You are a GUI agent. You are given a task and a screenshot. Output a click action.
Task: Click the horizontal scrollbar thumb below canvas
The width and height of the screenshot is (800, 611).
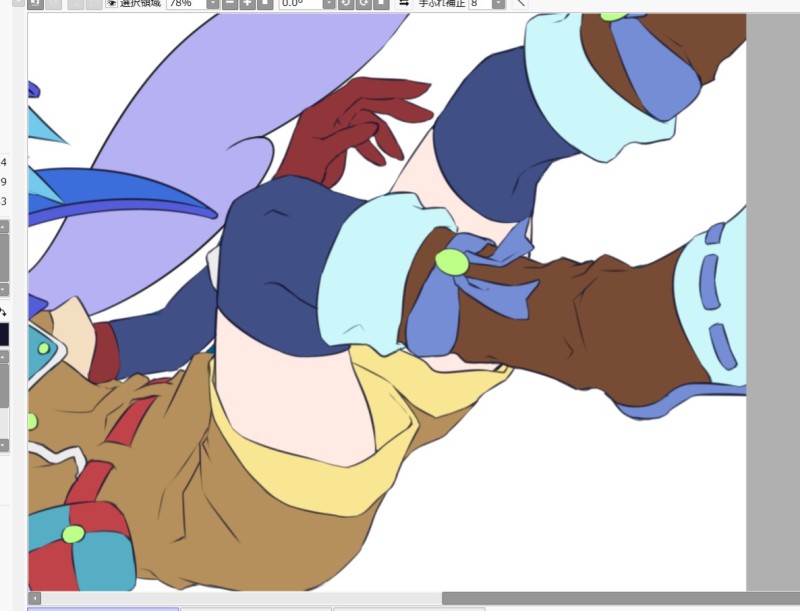(x=620, y=598)
